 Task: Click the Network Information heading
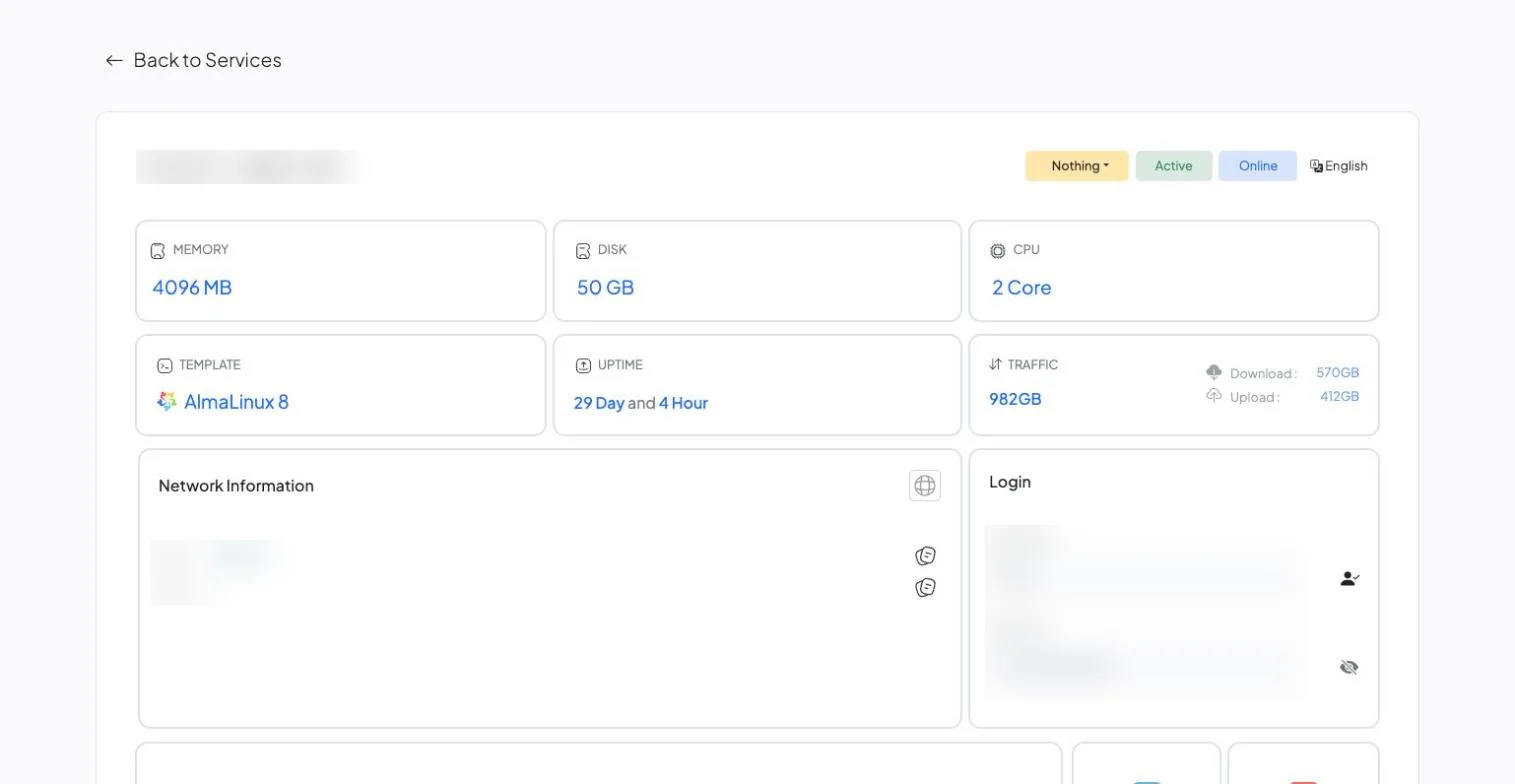236,486
